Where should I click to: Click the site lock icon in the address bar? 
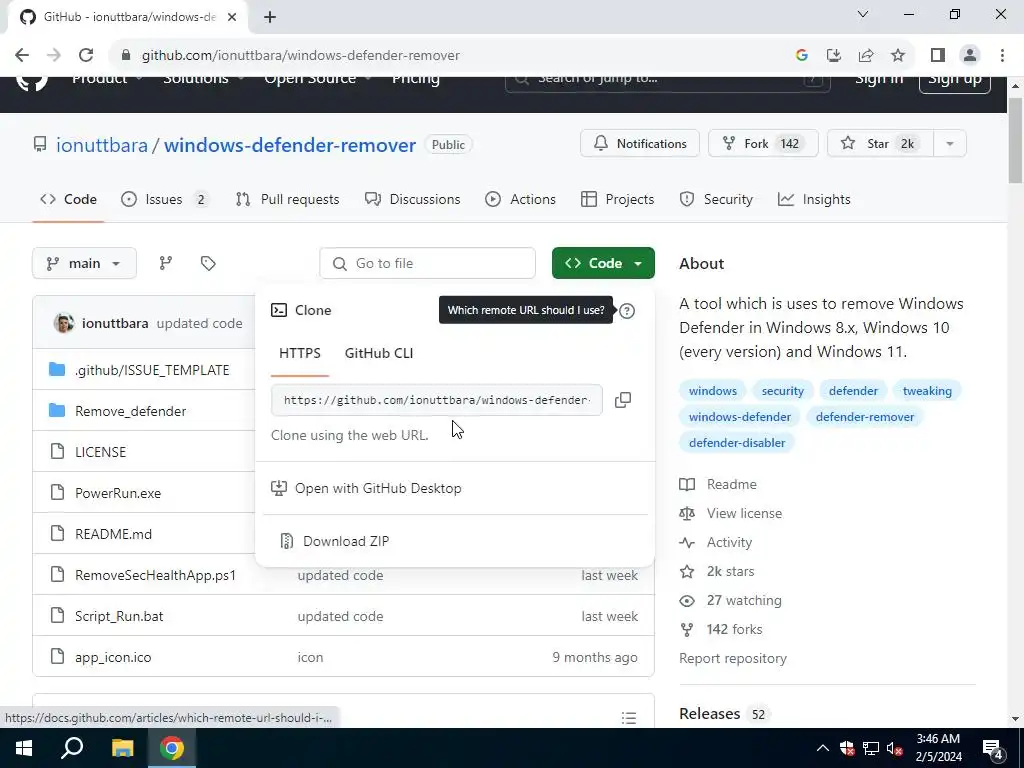tap(126, 56)
